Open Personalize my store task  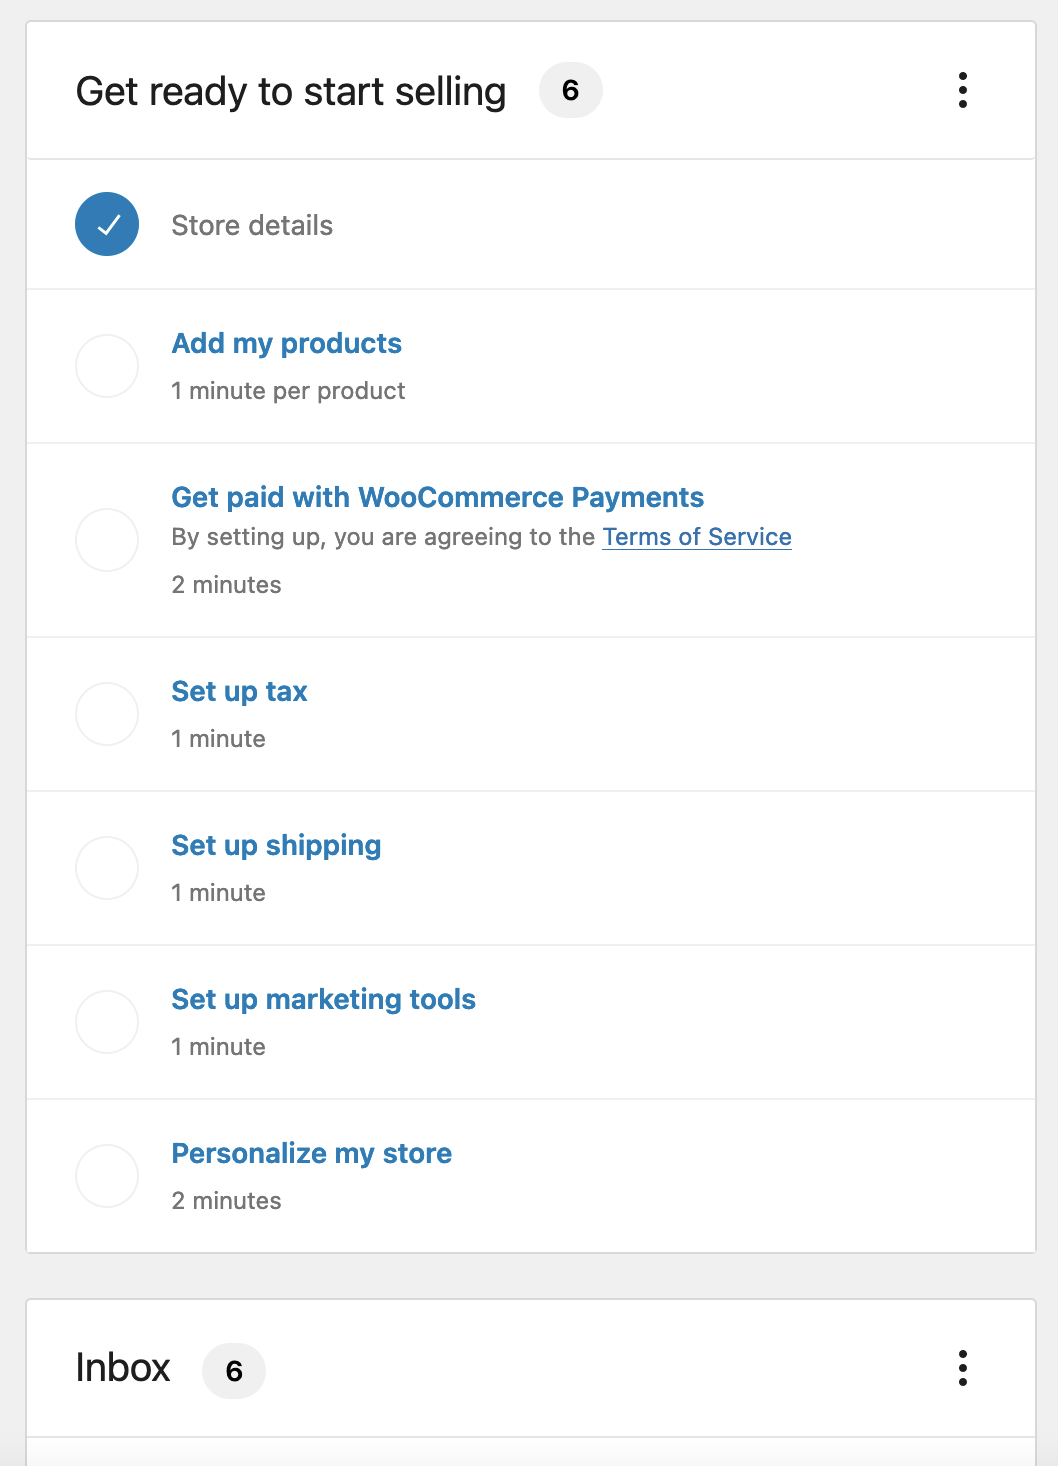pyautogui.click(x=312, y=1154)
